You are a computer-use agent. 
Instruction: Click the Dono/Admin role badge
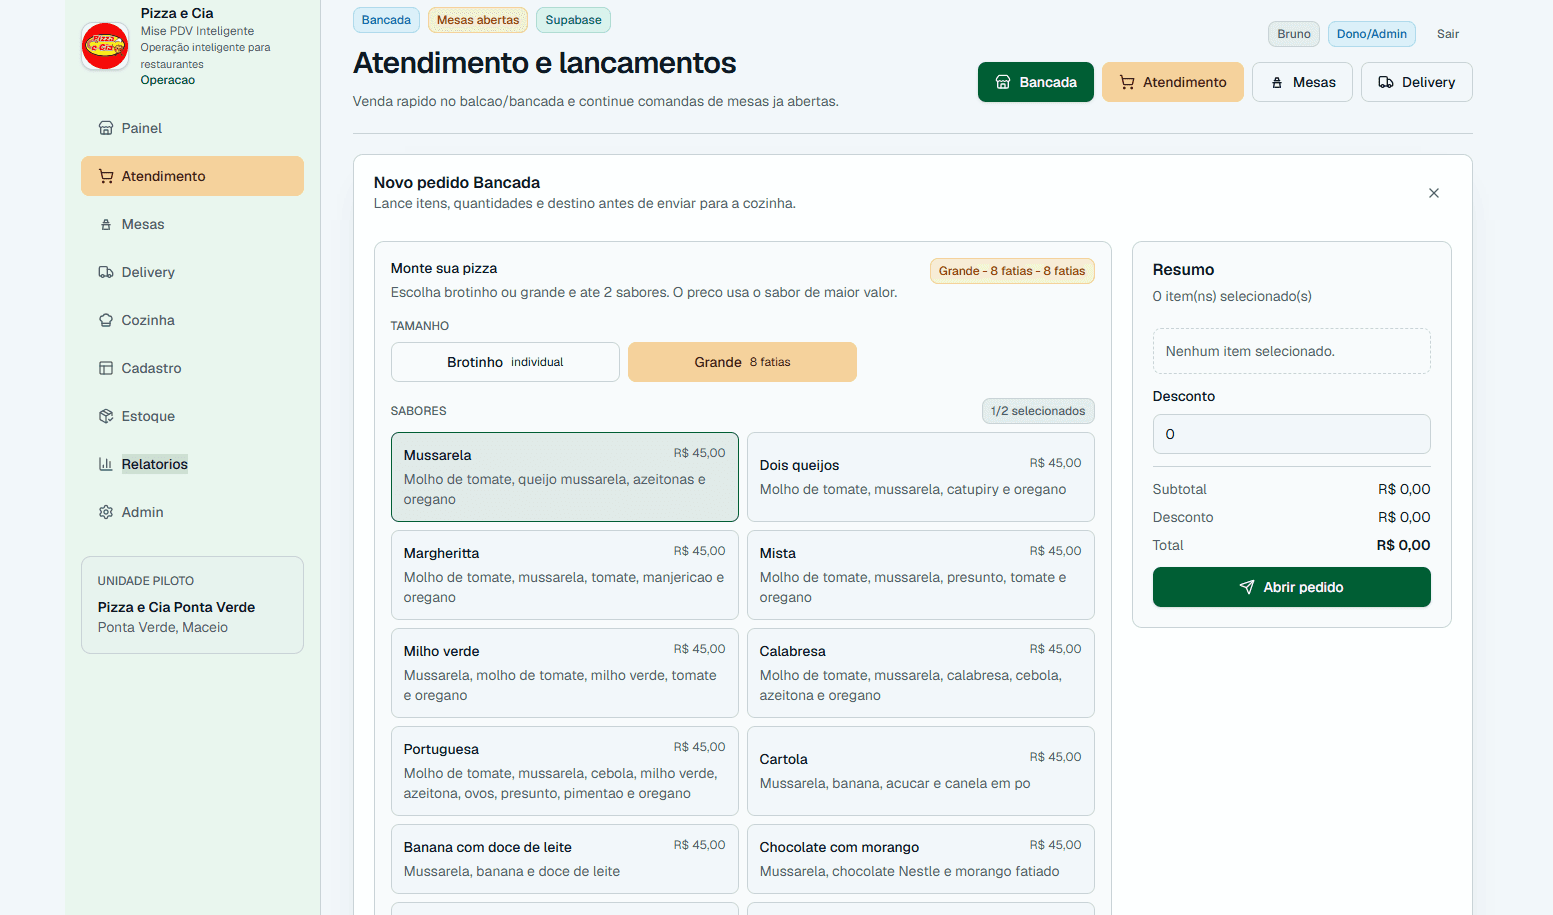click(x=1372, y=34)
